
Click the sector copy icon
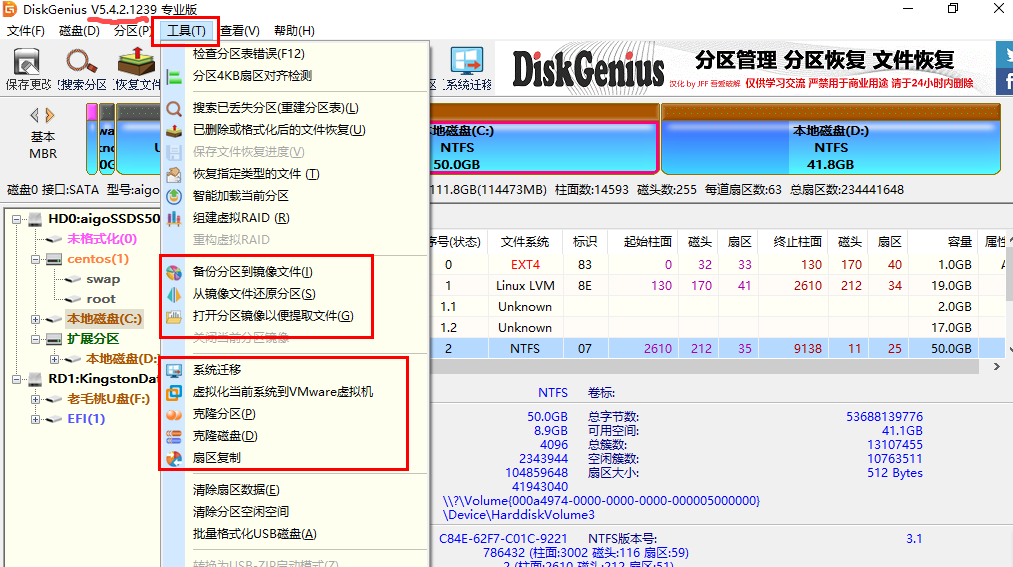(174, 459)
